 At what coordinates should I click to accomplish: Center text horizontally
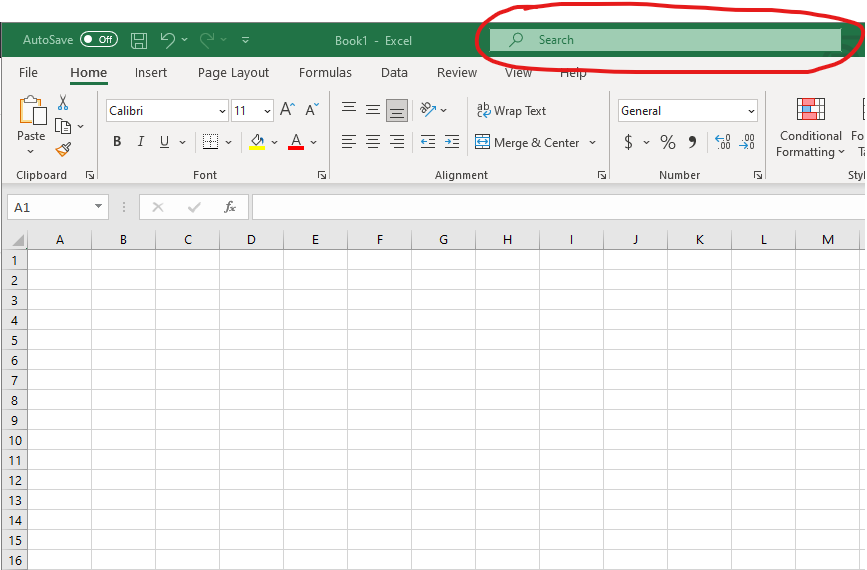373,142
